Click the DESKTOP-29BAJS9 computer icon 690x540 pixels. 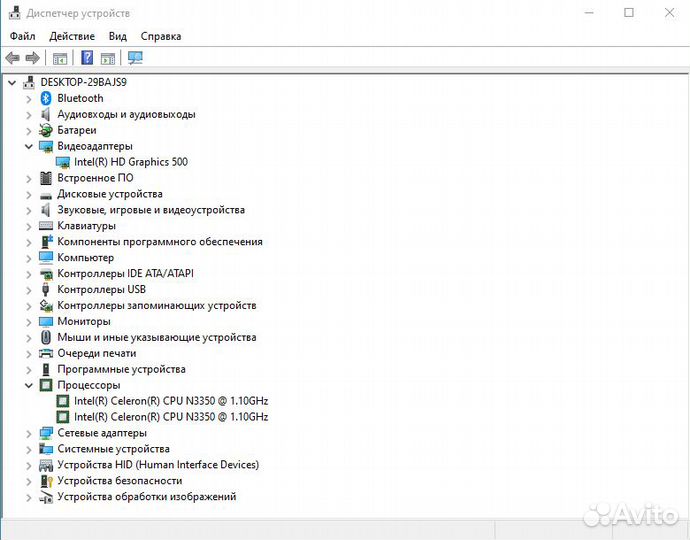point(29,82)
